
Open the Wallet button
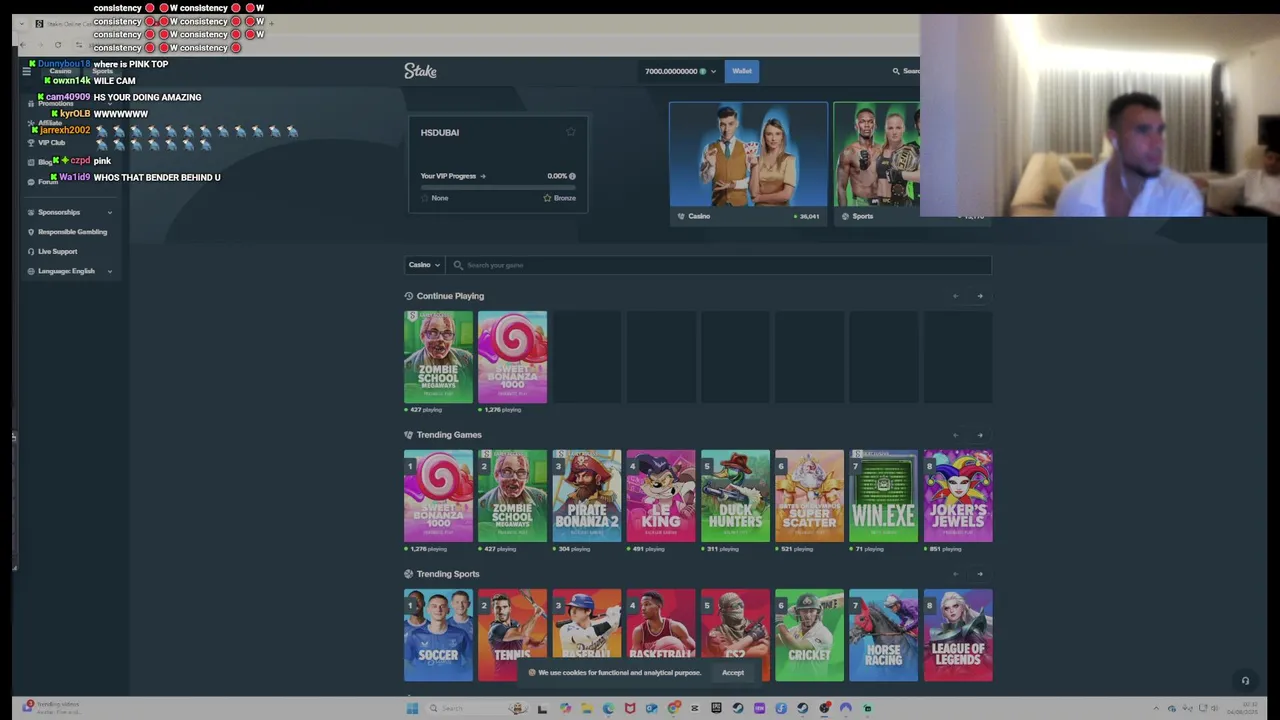pos(742,71)
